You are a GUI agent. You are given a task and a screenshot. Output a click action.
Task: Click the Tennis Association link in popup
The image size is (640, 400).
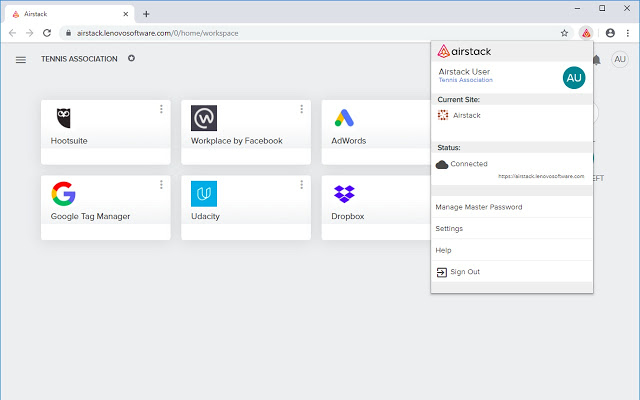[x=465, y=80]
